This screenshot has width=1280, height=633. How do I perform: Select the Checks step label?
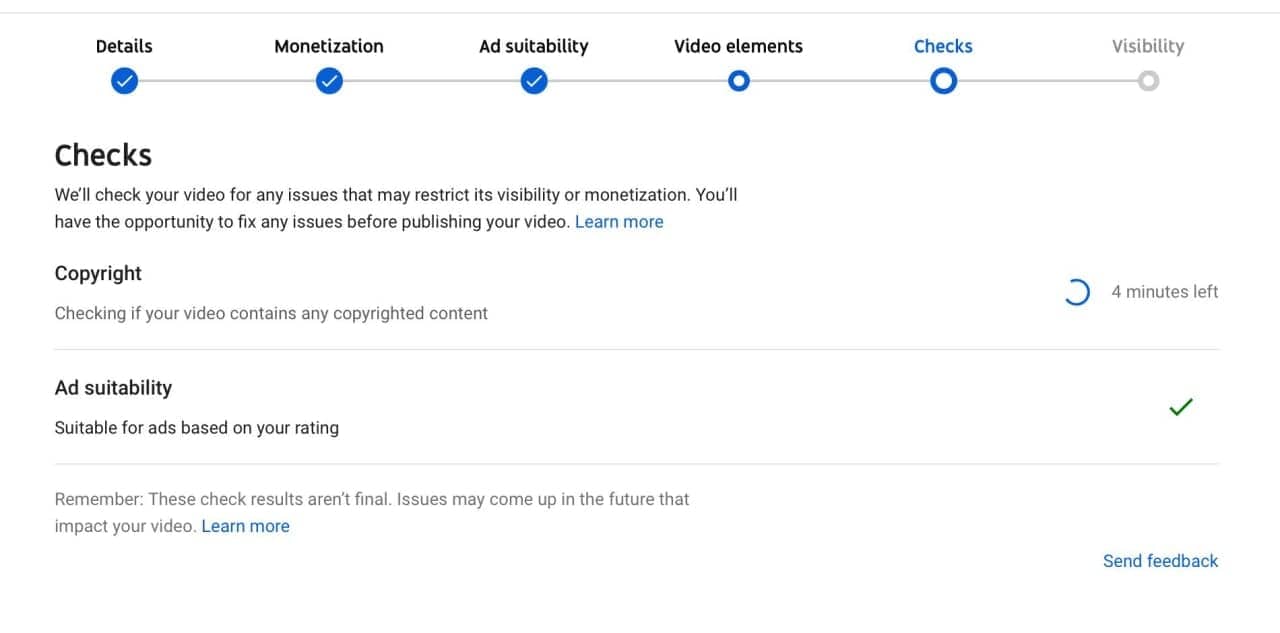coord(943,46)
